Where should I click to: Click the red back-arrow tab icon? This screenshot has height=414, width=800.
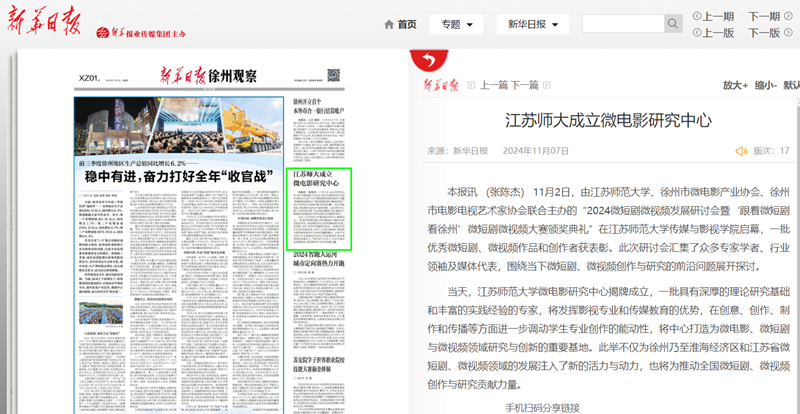430,58
